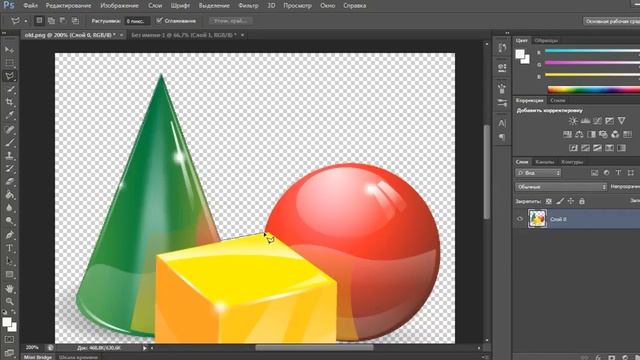Select the Pen tool
Screen dimensions: 640x360
[9, 235]
